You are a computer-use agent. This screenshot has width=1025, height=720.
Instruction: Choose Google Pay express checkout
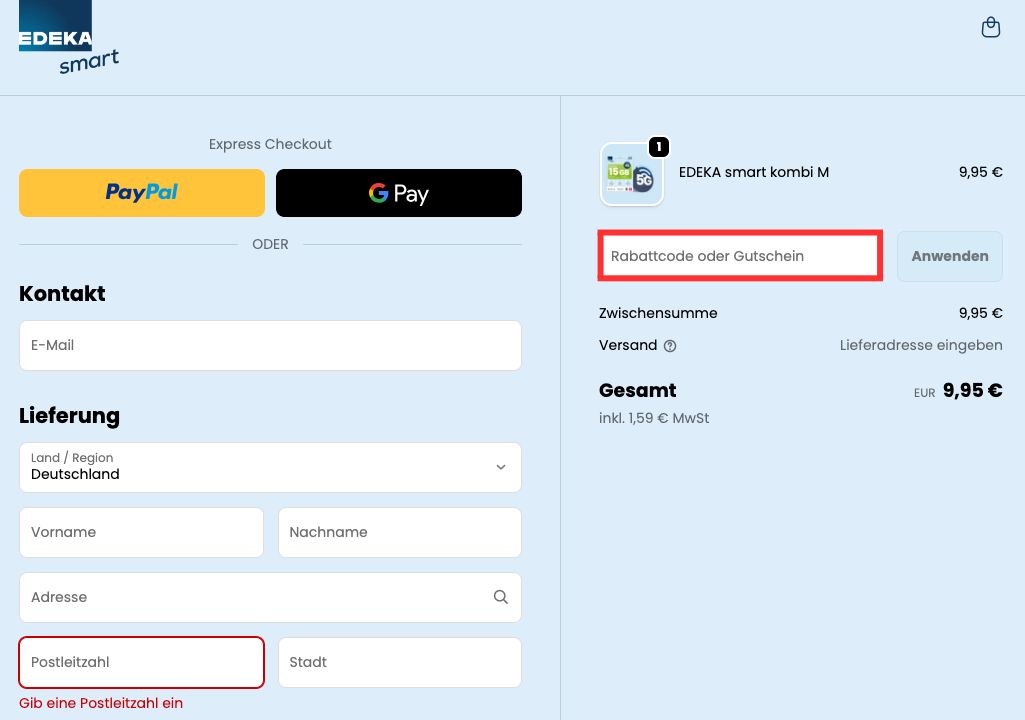pyautogui.click(x=398, y=193)
